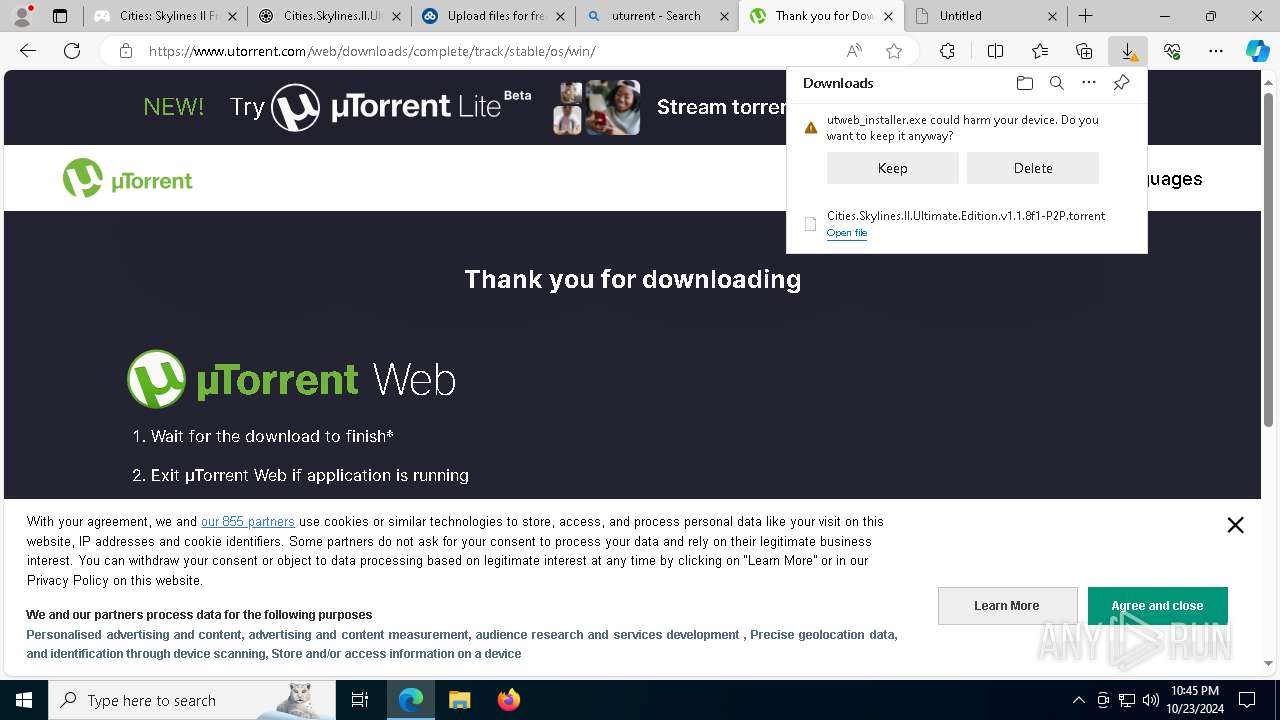Open the Favorites list icon
Screen dimensions: 1280x720
tap(1040, 51)
